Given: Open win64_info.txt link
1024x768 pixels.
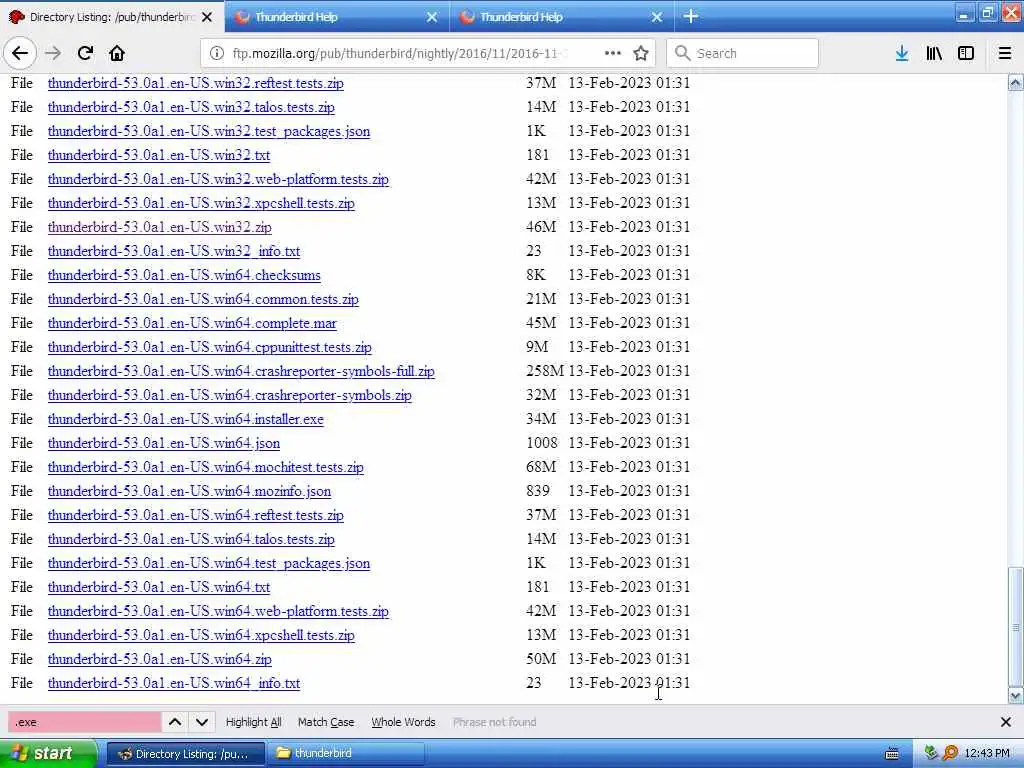Looking at the screenshot, I should [x=174, y=683].
